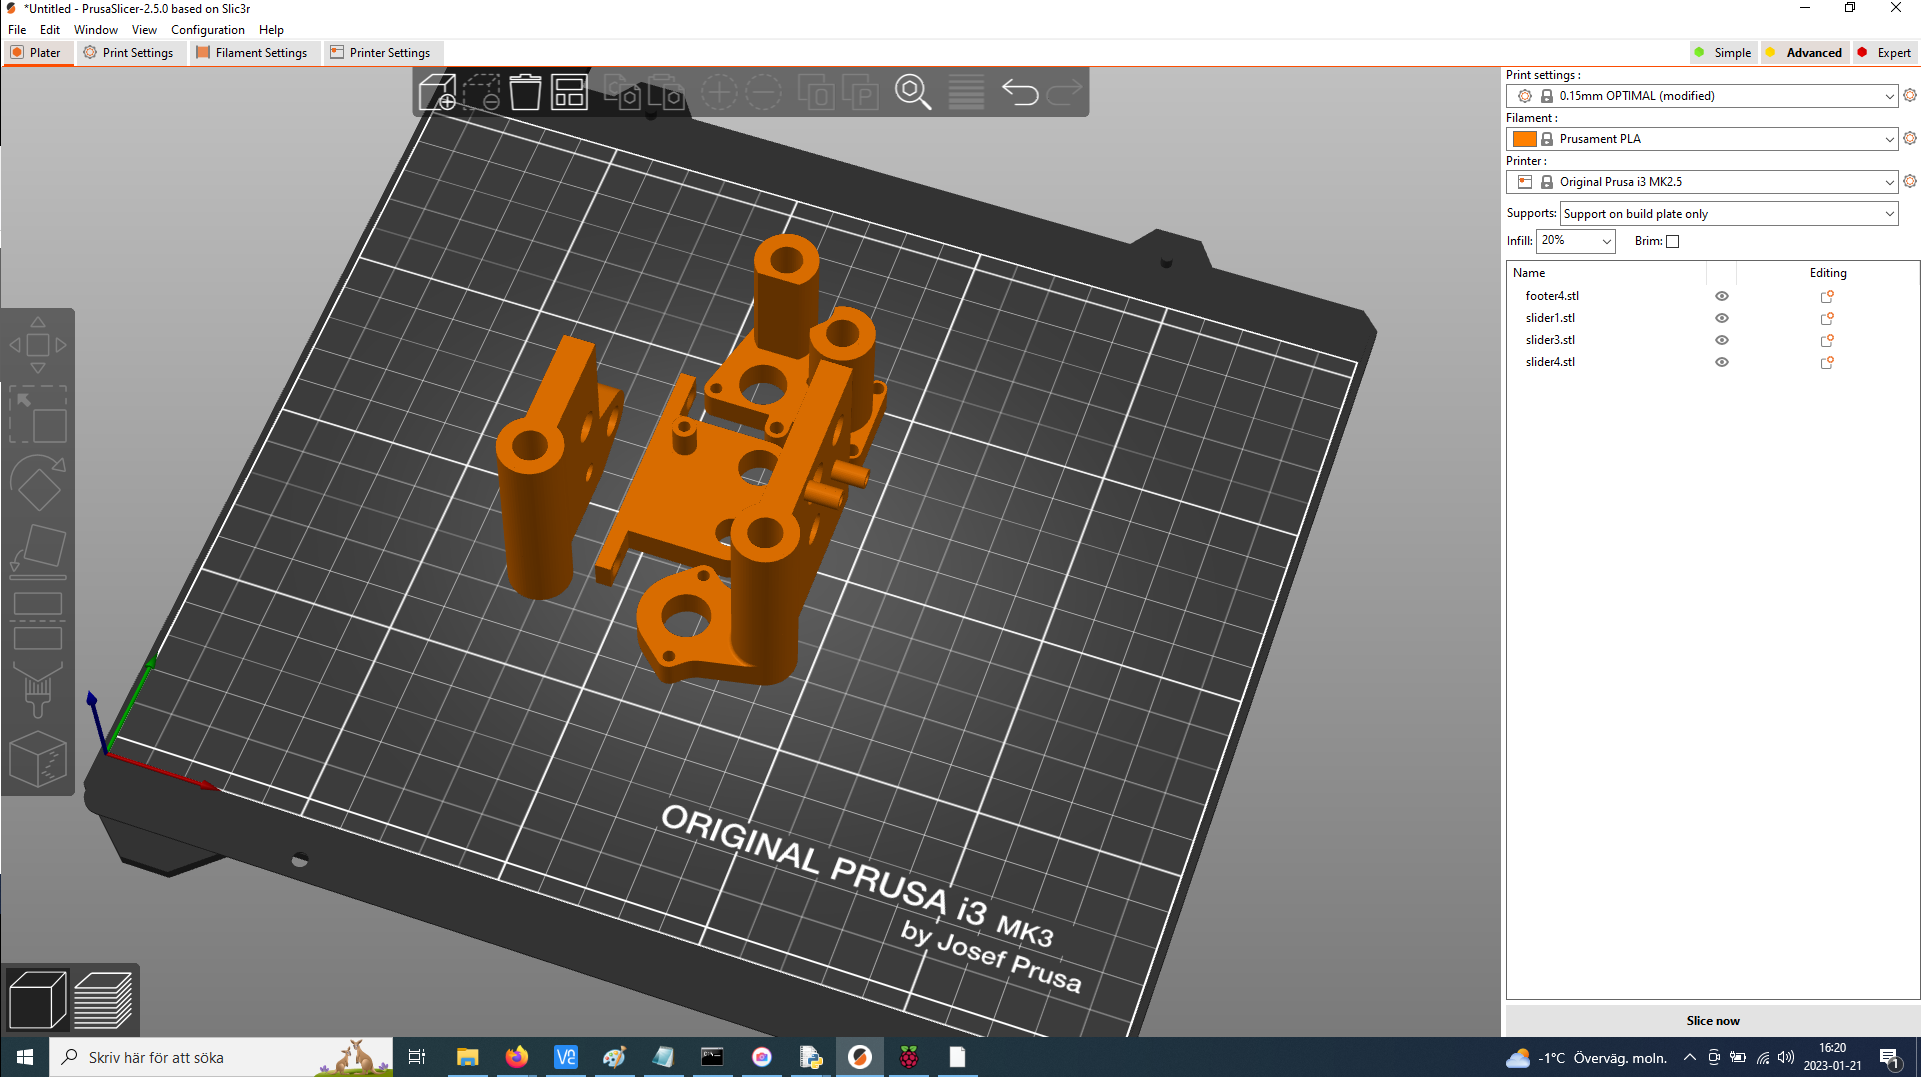Toggle visibility of footer4.stl
Screen dimensions: 1921x1077
pos(1721,295)
